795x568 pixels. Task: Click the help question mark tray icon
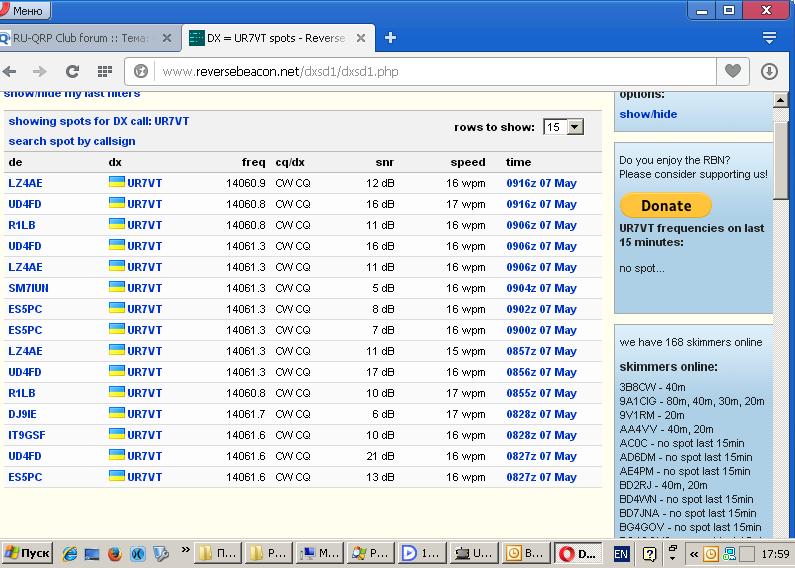tap(649, 554)
